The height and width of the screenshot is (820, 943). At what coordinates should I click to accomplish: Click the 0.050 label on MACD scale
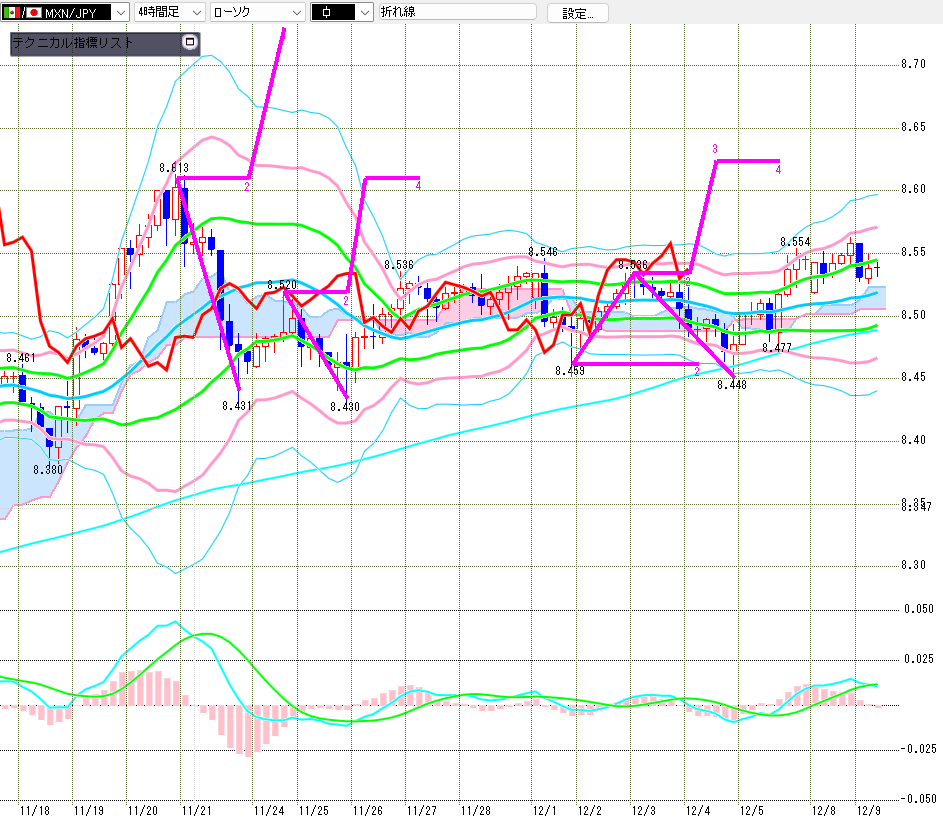[x=917, y=609]
